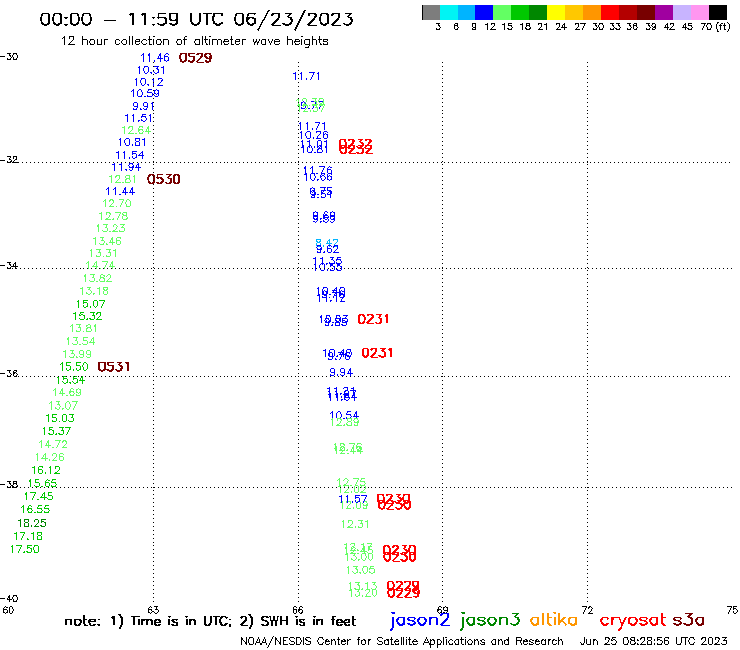
Task: Click the wave height reading 10.12
Action: click(x=149, y=82)
